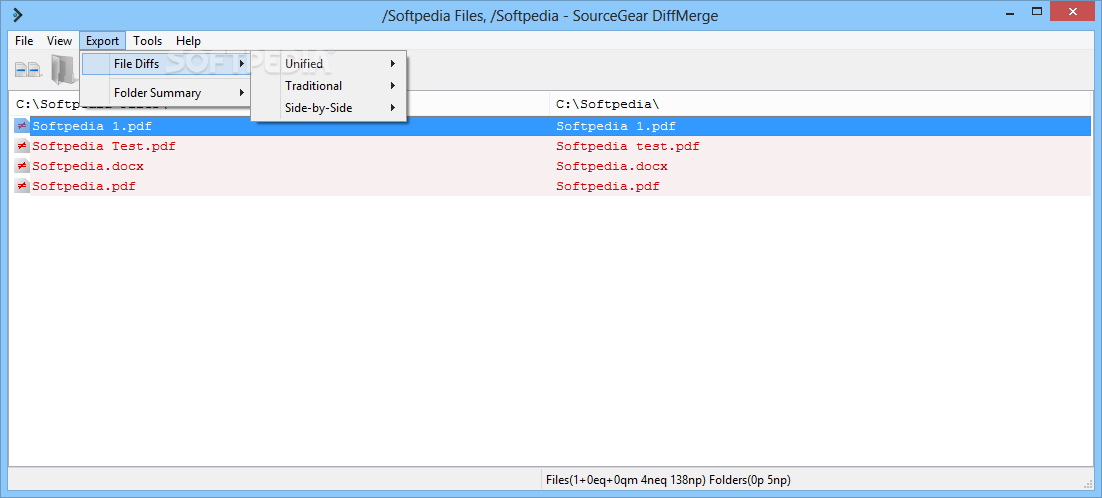
Task: Click not-equal icon beside Softpedia.docx
Action: click(22, 166)
